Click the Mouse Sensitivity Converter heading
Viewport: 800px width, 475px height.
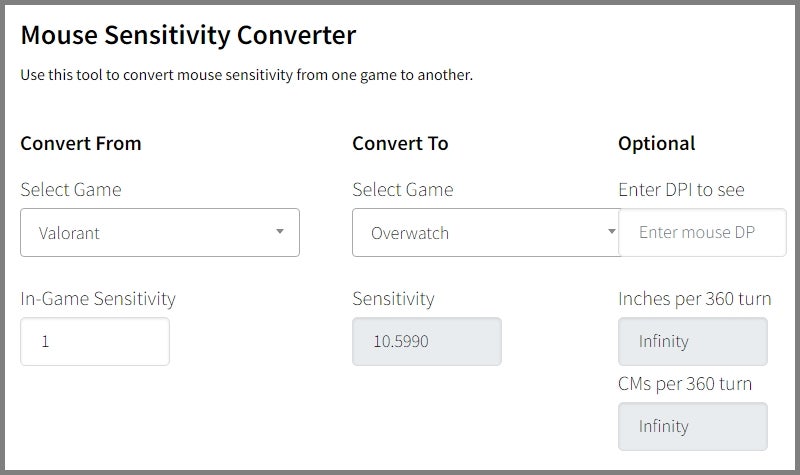click(188, 36)
